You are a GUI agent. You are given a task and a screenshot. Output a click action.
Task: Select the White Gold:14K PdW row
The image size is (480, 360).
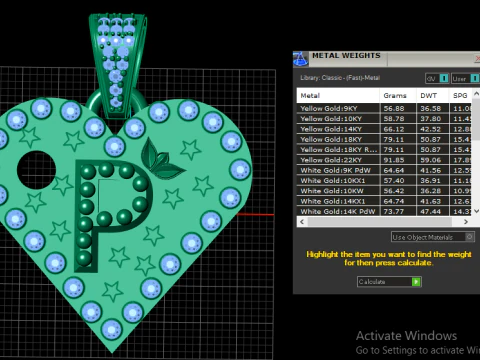(x=384, y=211)
